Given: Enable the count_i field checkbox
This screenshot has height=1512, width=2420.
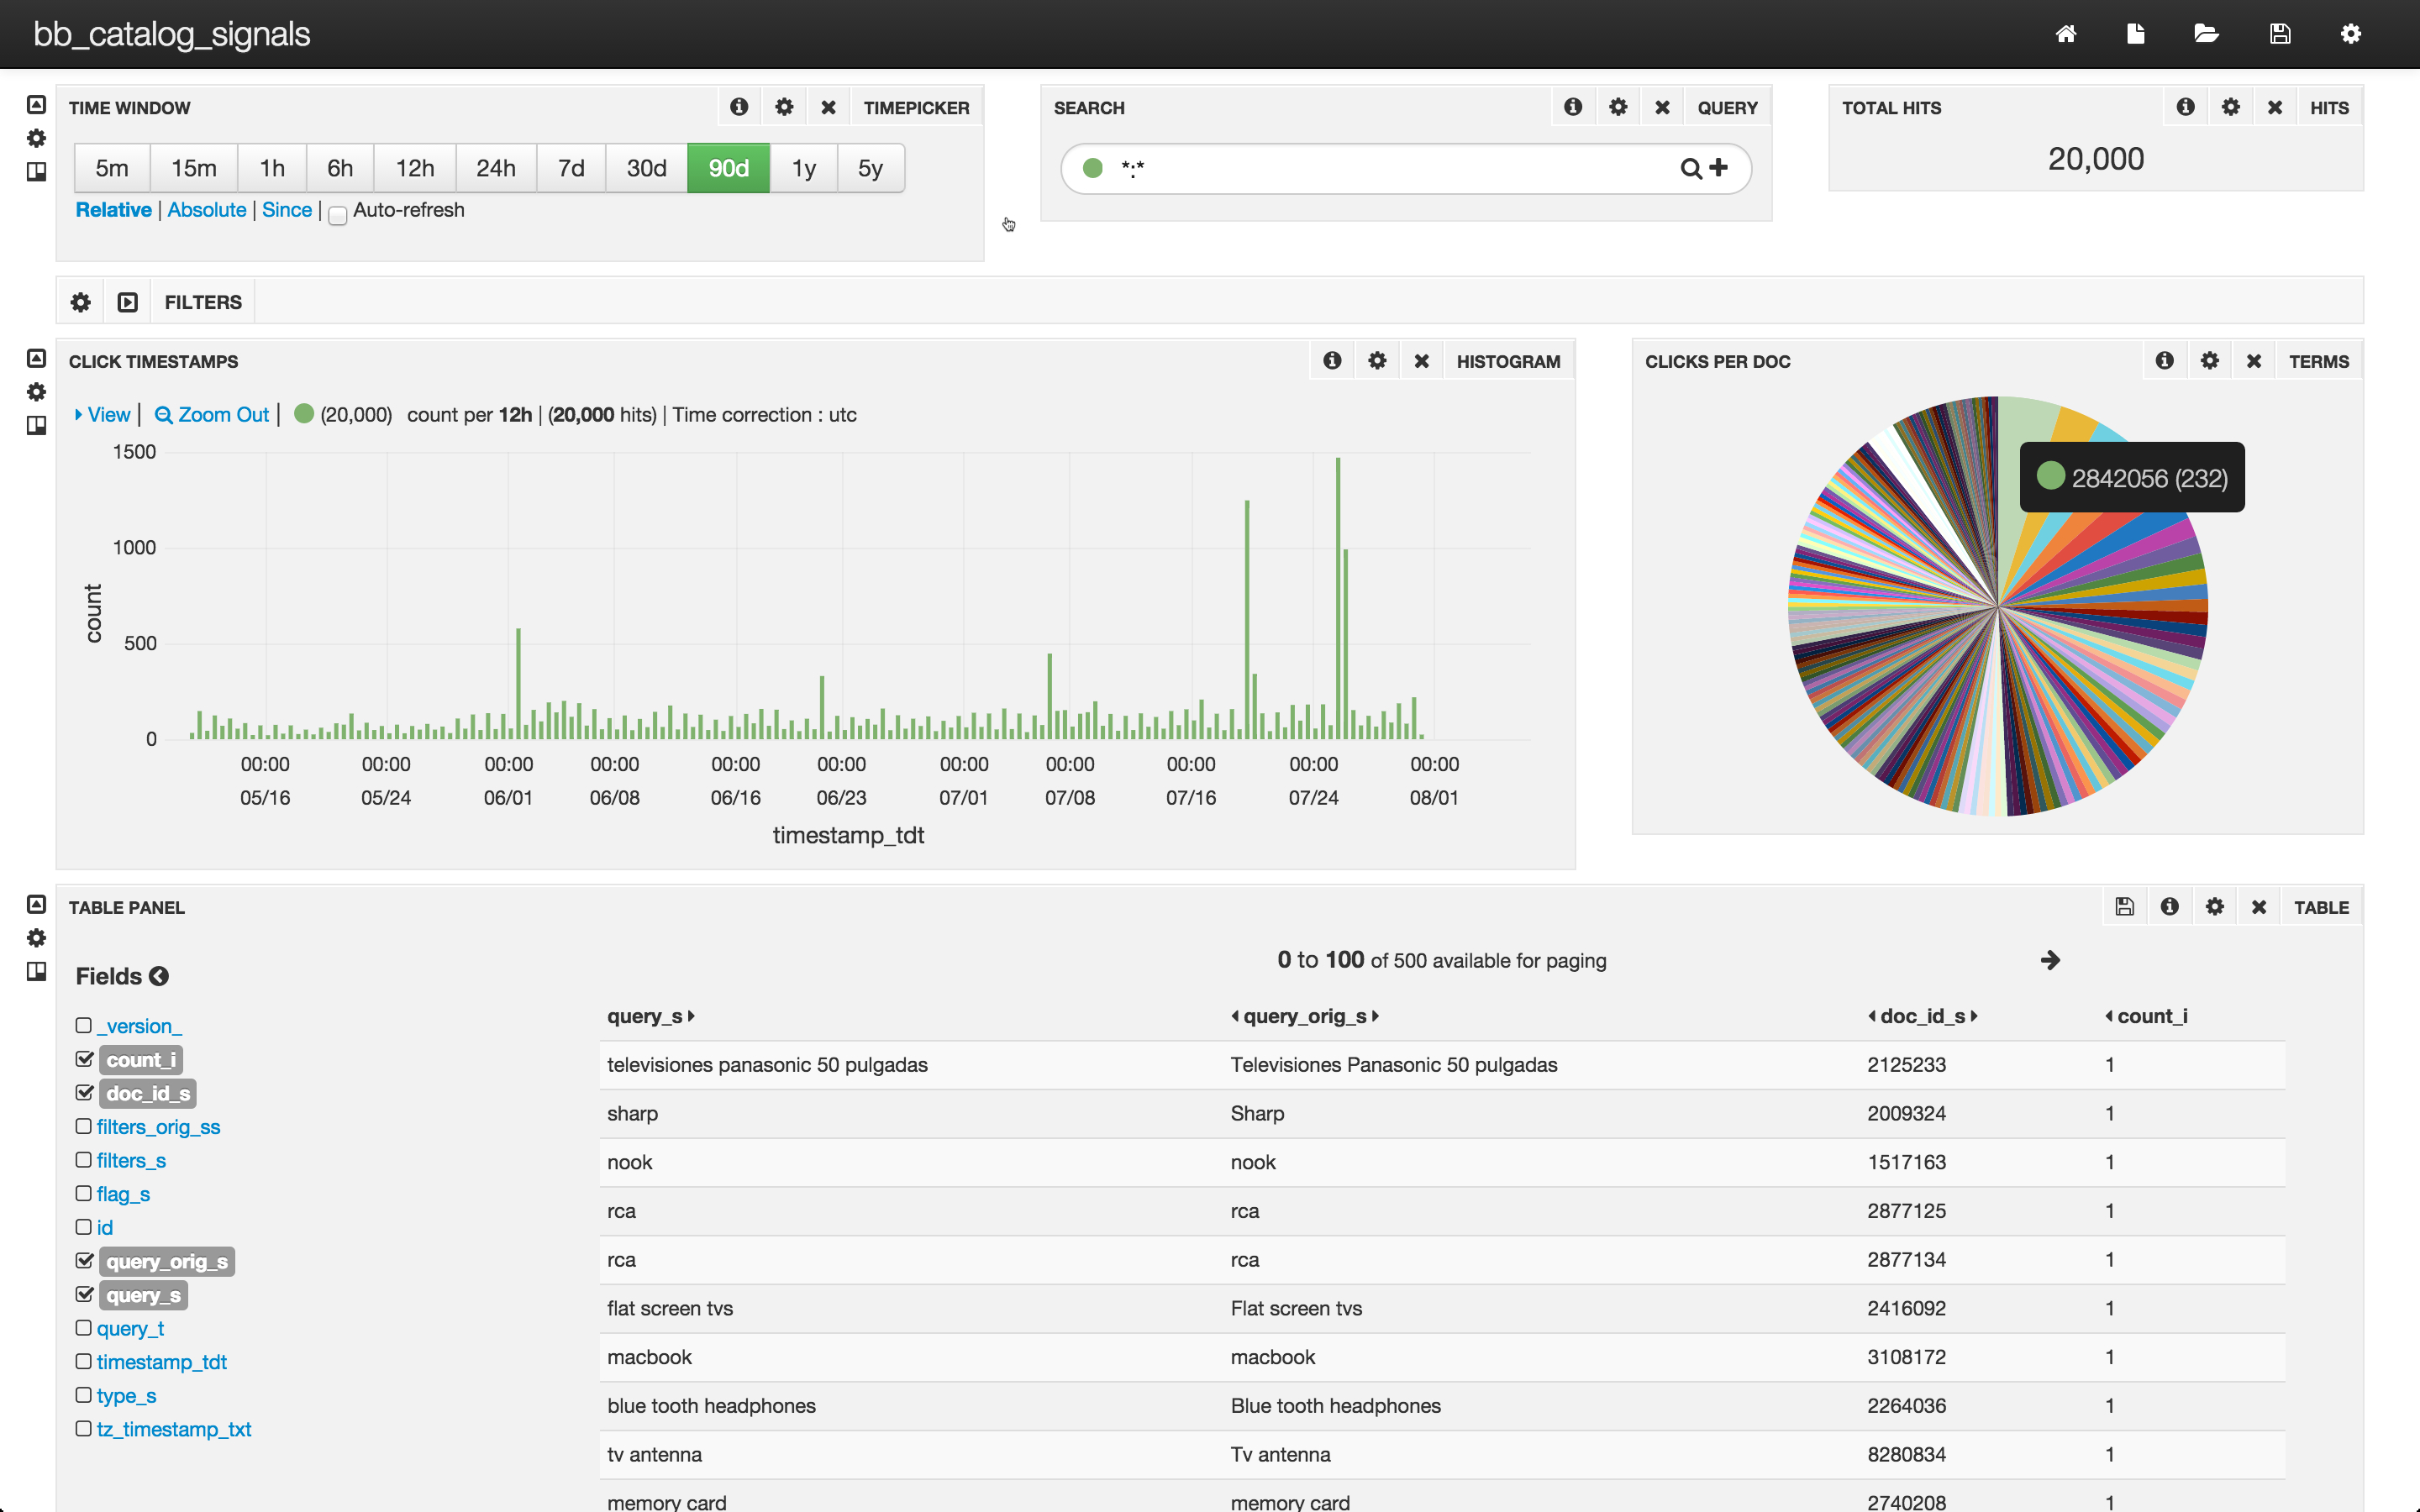Looking at the screenshot, I should pyautogui.click(x=84, y=1059).
